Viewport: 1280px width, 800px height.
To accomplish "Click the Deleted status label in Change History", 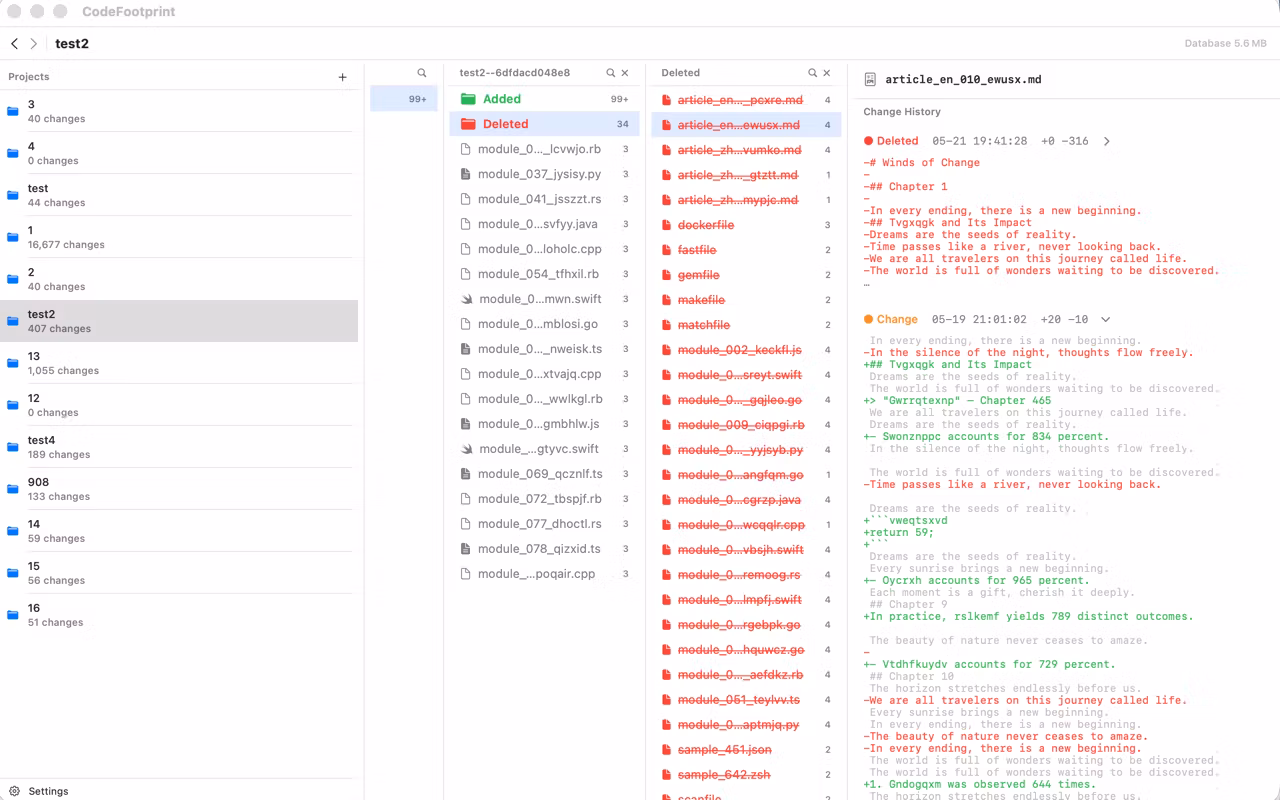I will pyautogui.click(x=897, y=141).
